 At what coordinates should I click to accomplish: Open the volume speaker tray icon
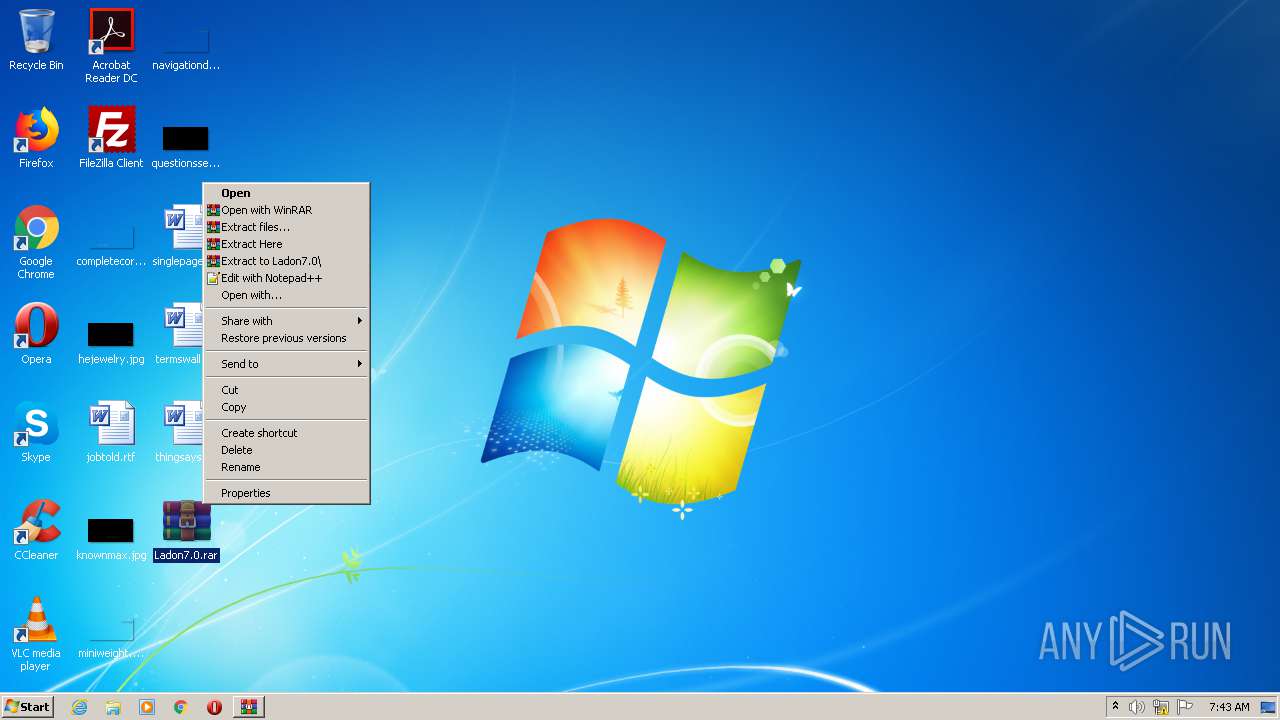click(1137, 707)
